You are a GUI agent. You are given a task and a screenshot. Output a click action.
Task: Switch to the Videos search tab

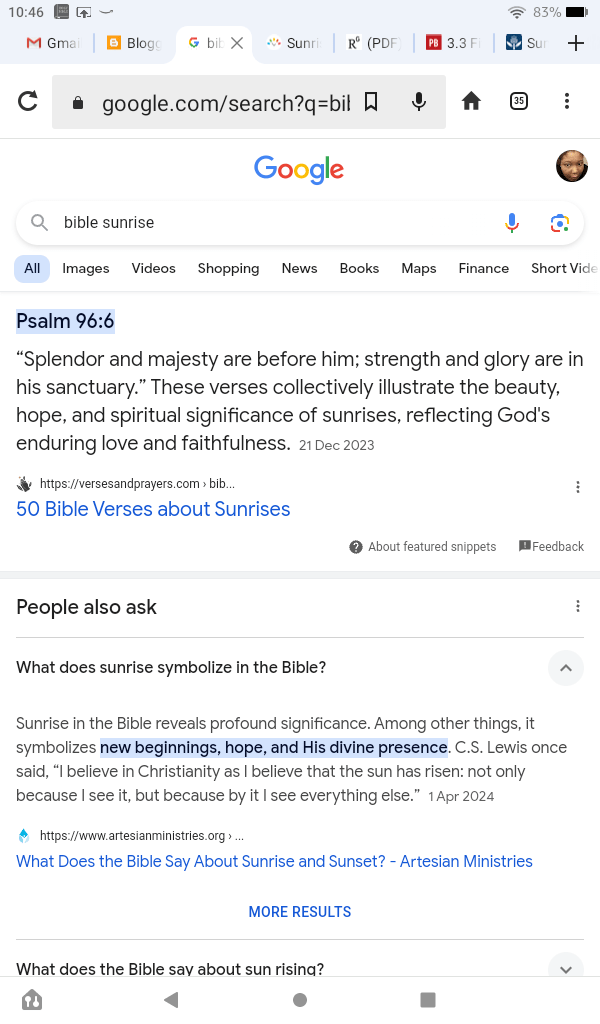coord(153,268)
